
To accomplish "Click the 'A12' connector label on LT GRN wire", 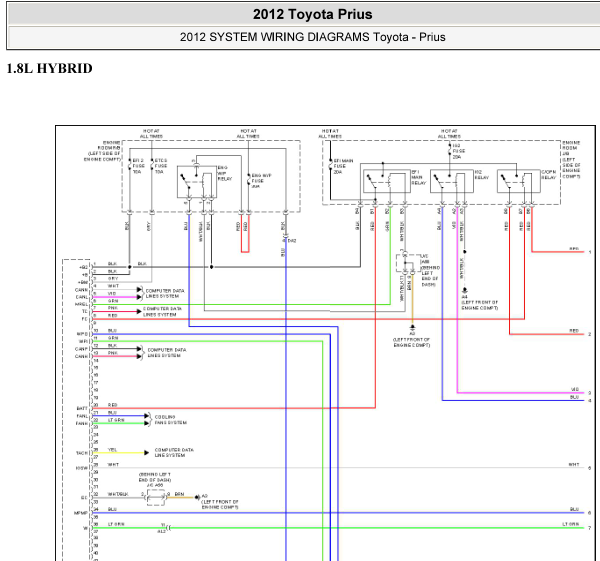I will [x=161, y=532].
